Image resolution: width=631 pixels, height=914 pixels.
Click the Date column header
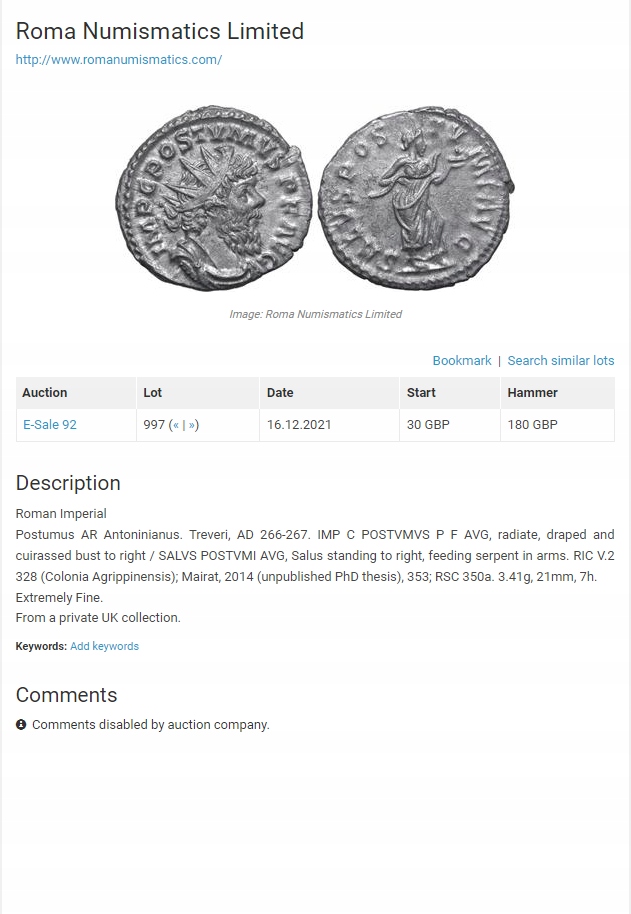pos(280,392)
